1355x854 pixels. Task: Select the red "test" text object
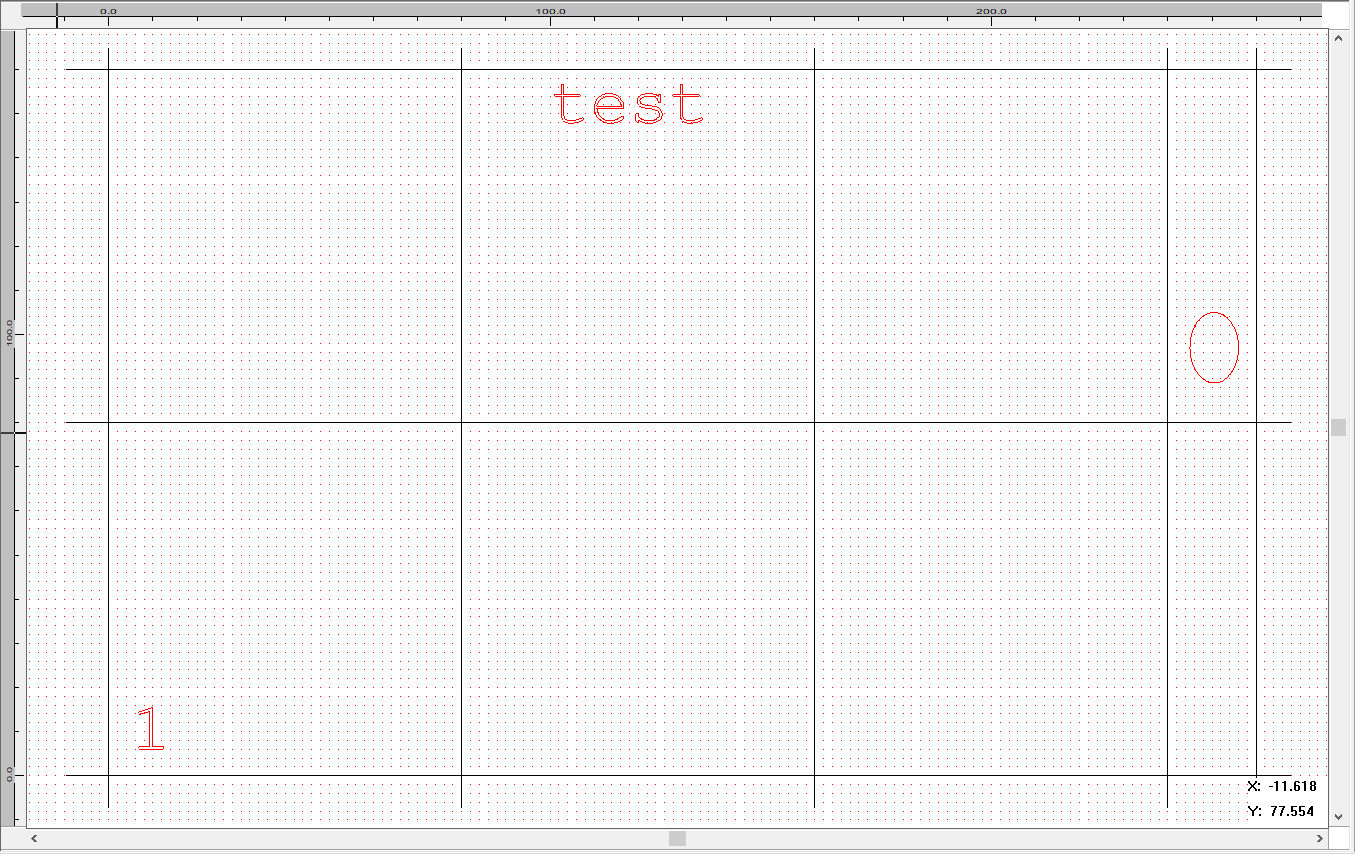click(628, 105)
